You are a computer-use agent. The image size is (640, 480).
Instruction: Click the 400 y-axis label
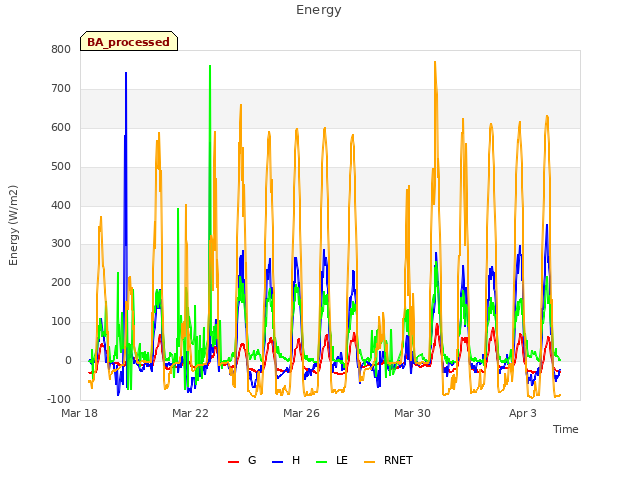coord(61,205)
